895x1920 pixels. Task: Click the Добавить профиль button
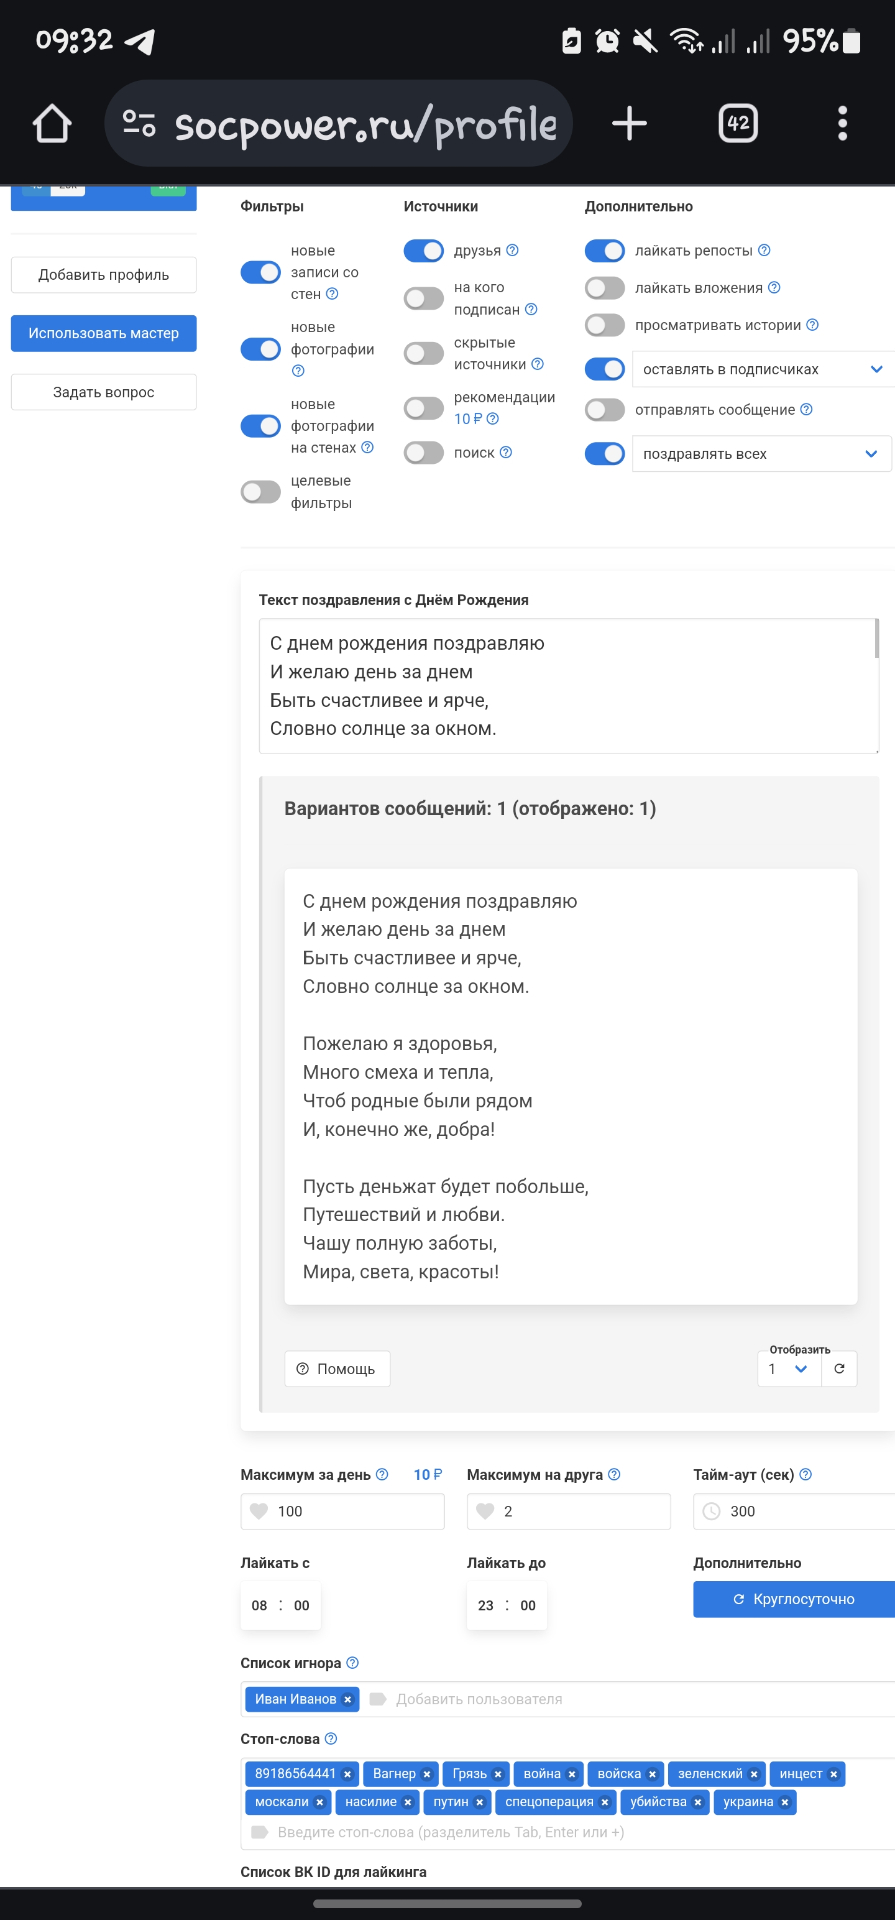tap(104, 275)
